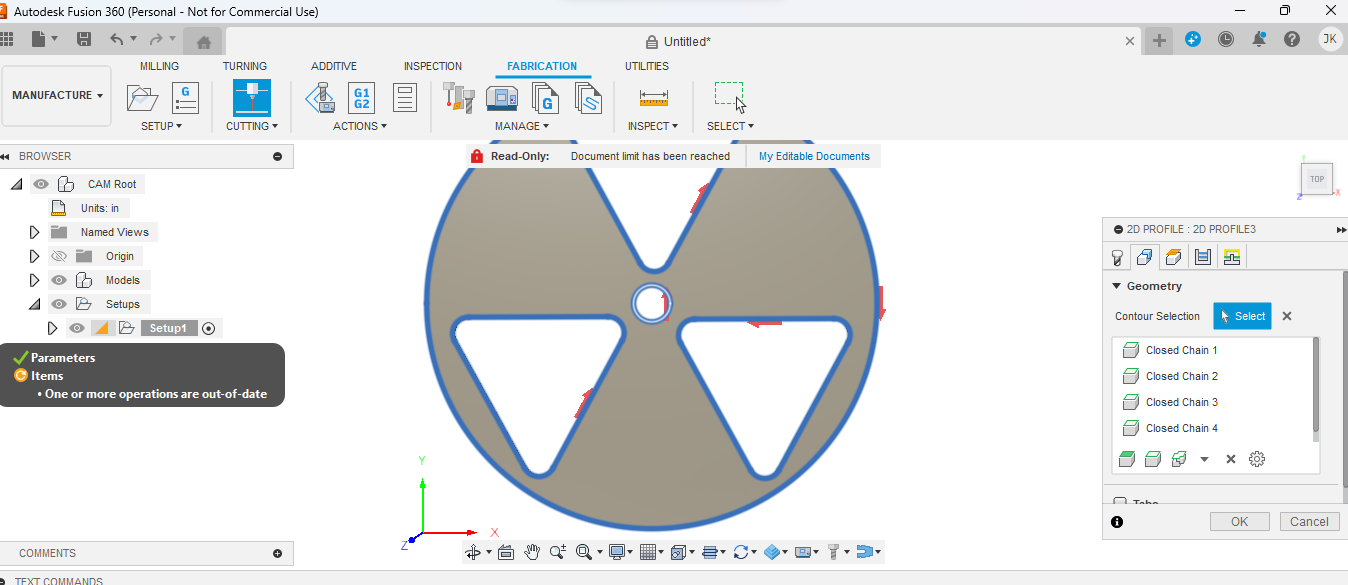This screenshot has height=585, width=1348.
Task: Switch to the UTILITIES tab
Action: click(x=647, y=66)
